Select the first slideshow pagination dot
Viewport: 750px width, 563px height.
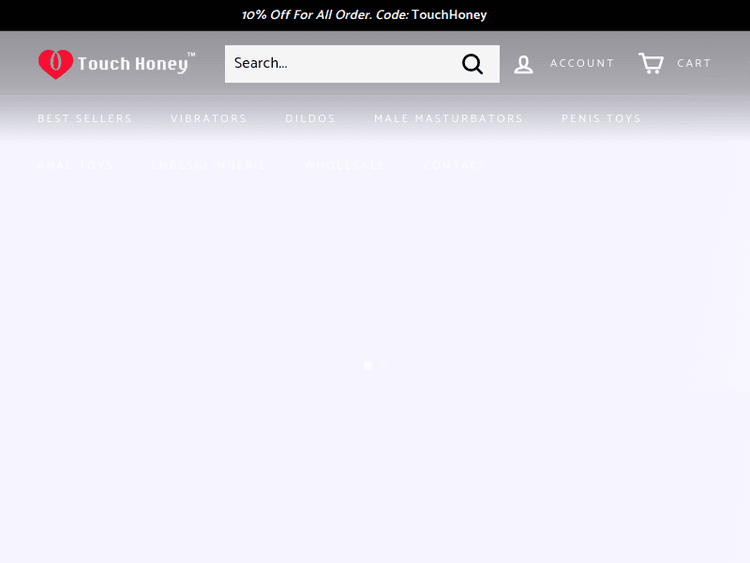(x=368, y=366)
